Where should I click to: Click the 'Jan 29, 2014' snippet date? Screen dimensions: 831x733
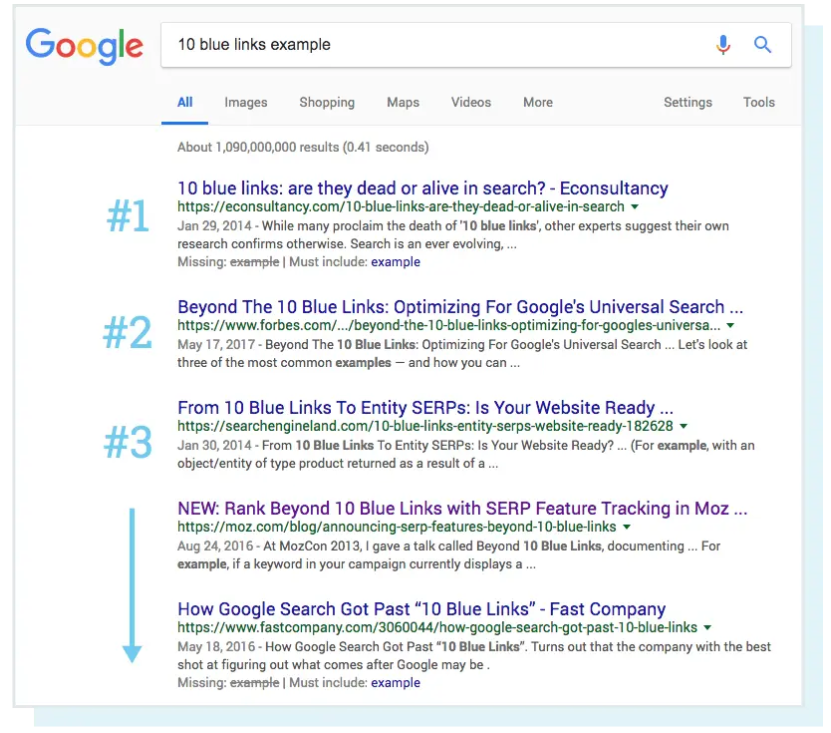coord(214,226)
